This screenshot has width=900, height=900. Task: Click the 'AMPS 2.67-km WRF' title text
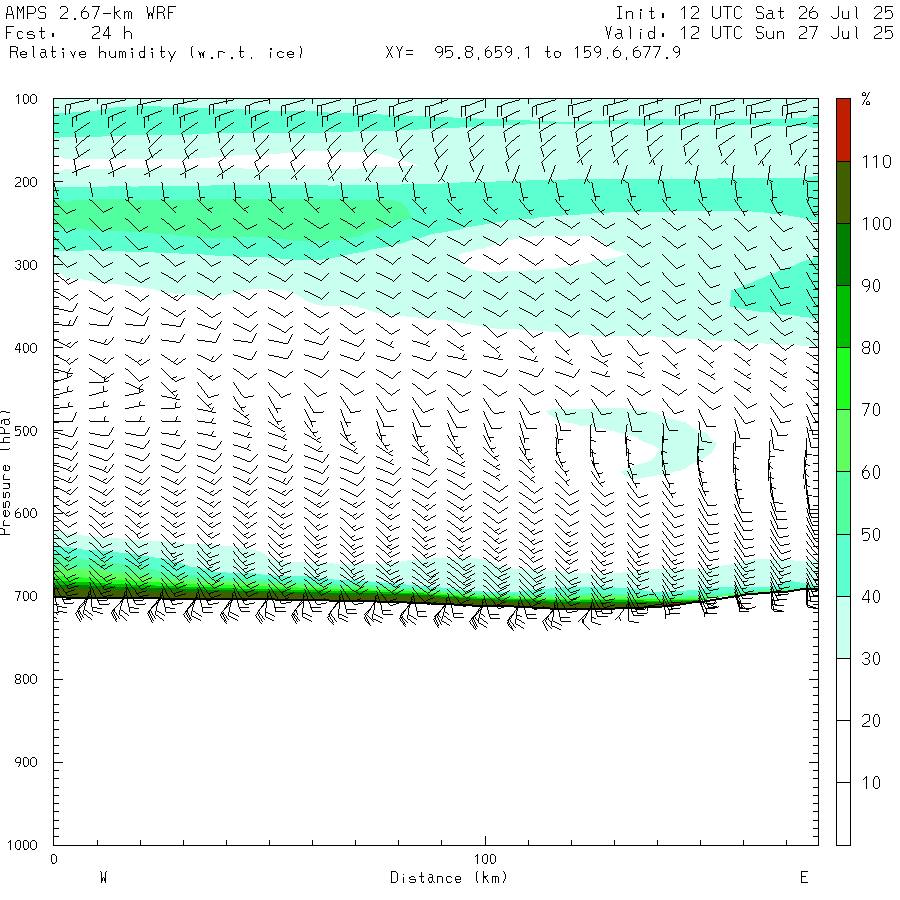90,13
